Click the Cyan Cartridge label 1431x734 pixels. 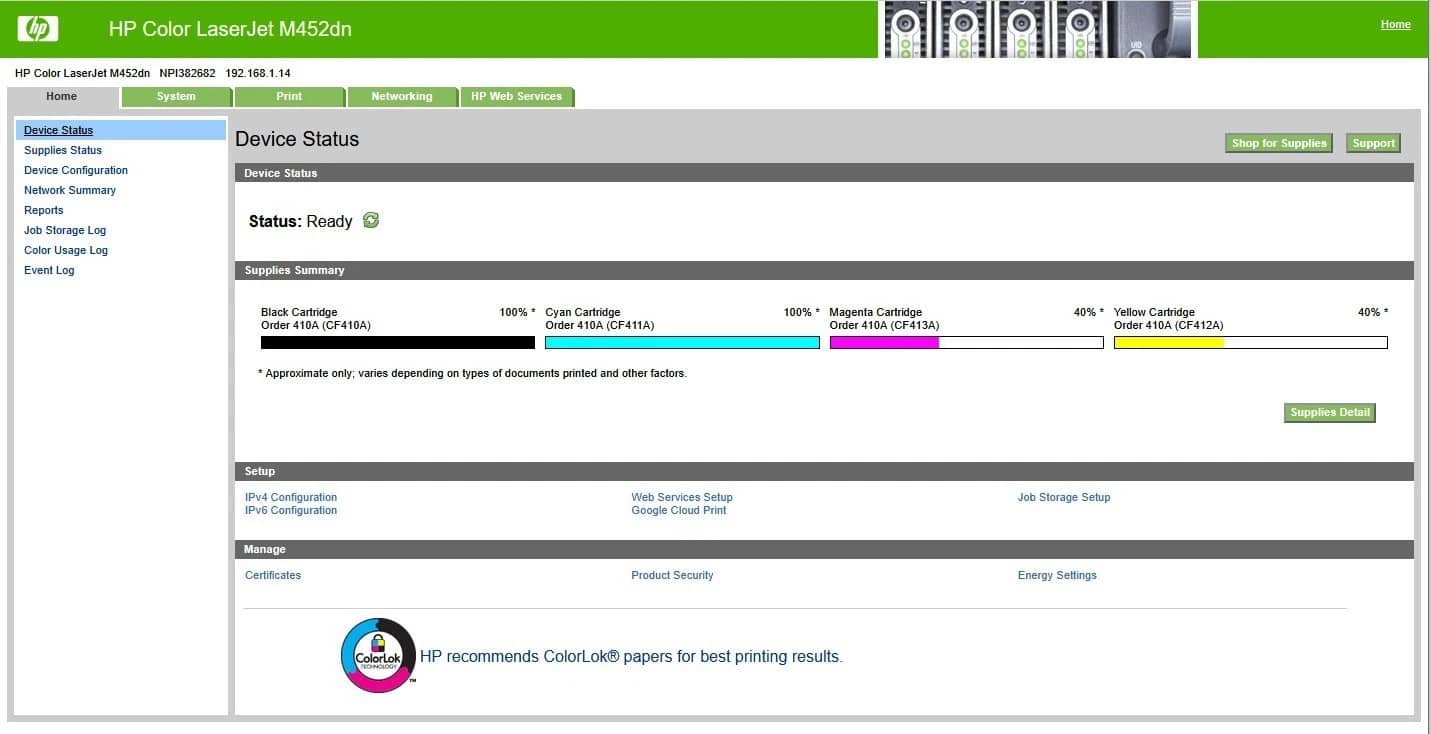click(583, 312)
